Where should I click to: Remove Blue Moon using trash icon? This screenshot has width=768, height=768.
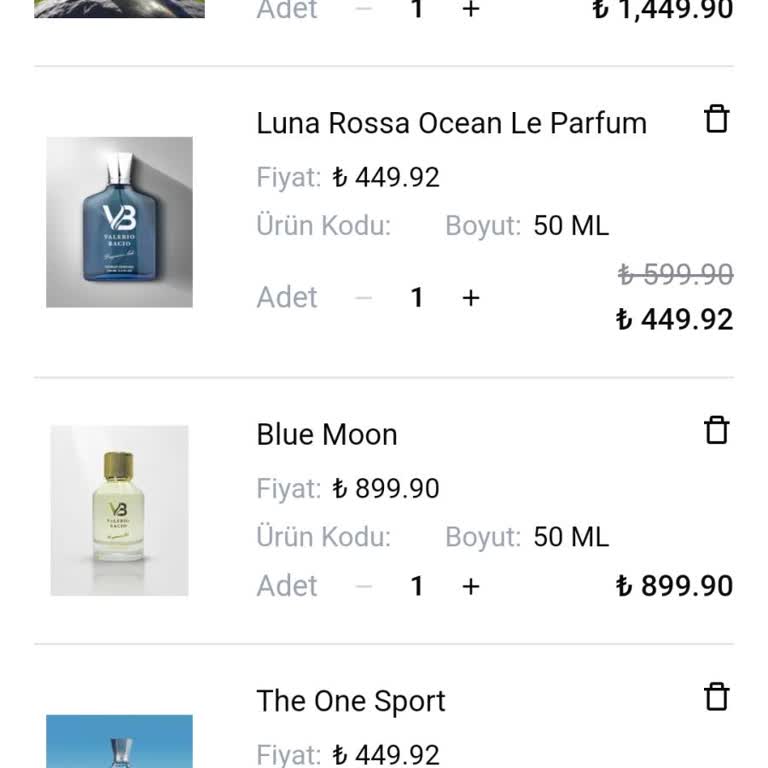717,430
